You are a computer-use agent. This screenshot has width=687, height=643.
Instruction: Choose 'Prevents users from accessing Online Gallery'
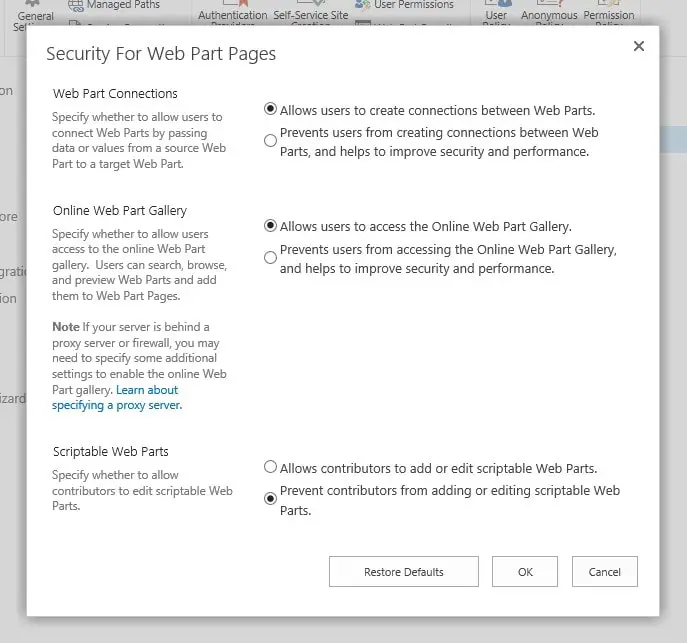(x=270, y=258)
